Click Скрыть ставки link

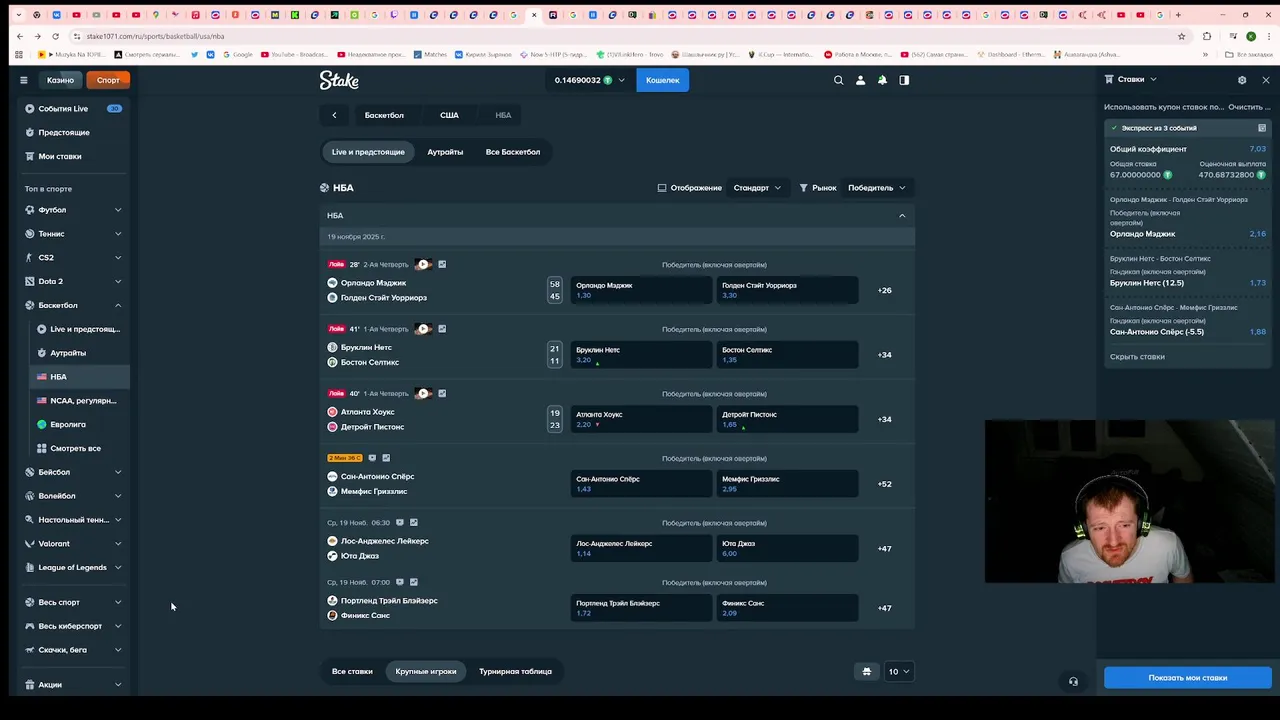point(1137,357)
